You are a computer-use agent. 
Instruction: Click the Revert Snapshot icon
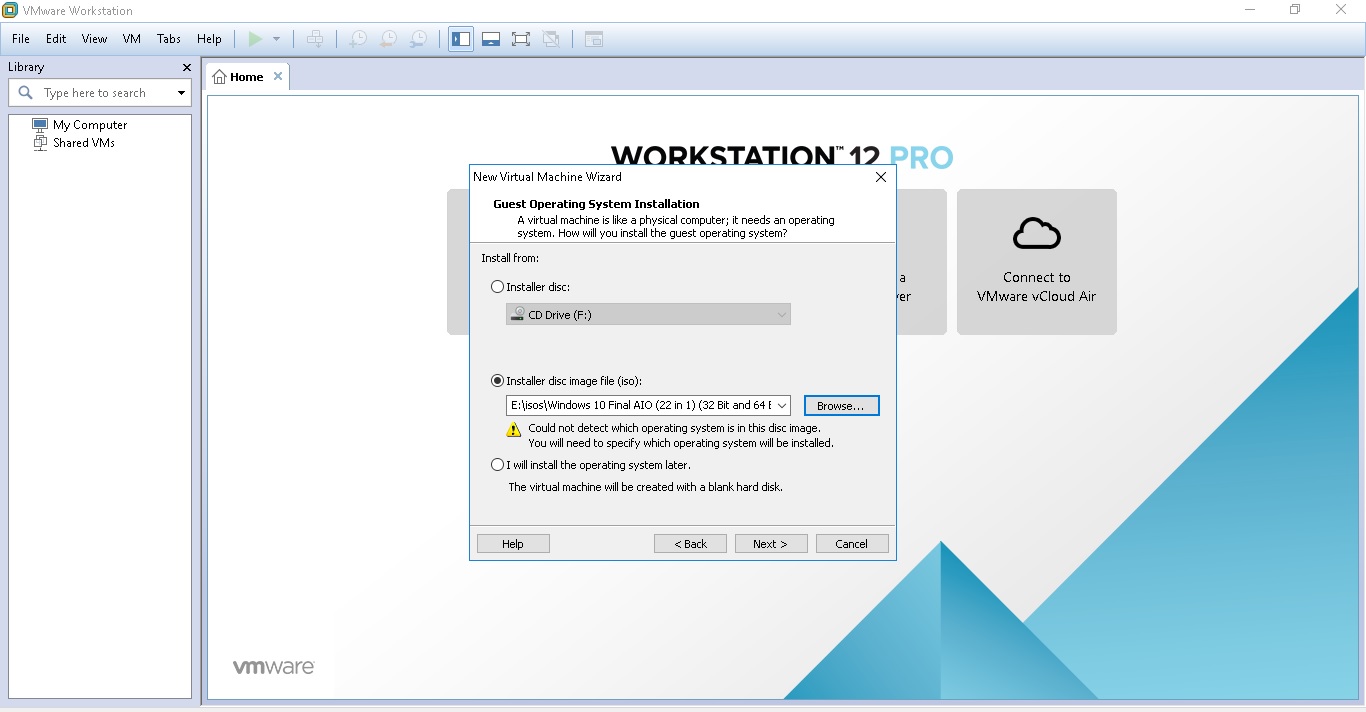[387, 39]
